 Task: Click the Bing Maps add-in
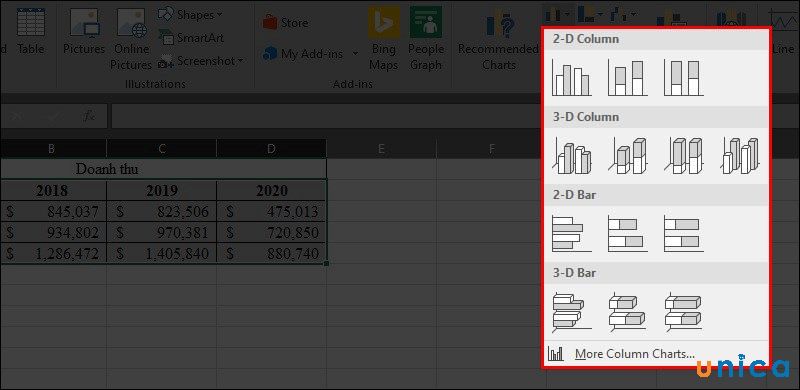384,39
